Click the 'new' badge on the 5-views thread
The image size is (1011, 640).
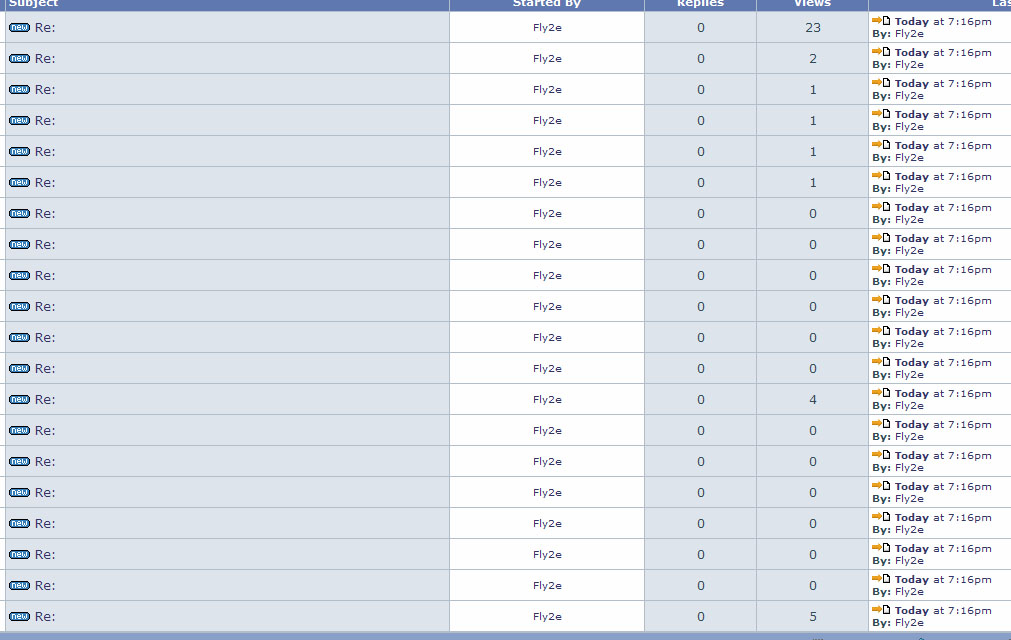pyautogui.click(x=19, y=616)
